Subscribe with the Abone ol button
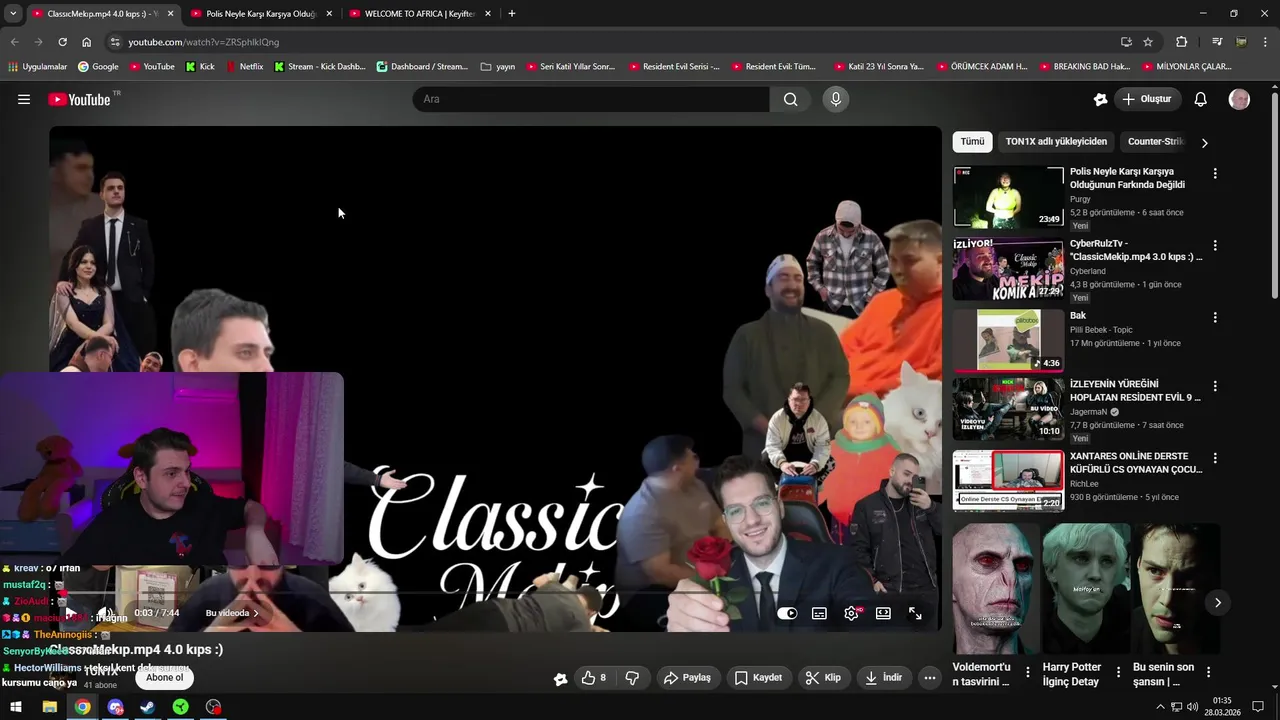 [x=165, y=677]
